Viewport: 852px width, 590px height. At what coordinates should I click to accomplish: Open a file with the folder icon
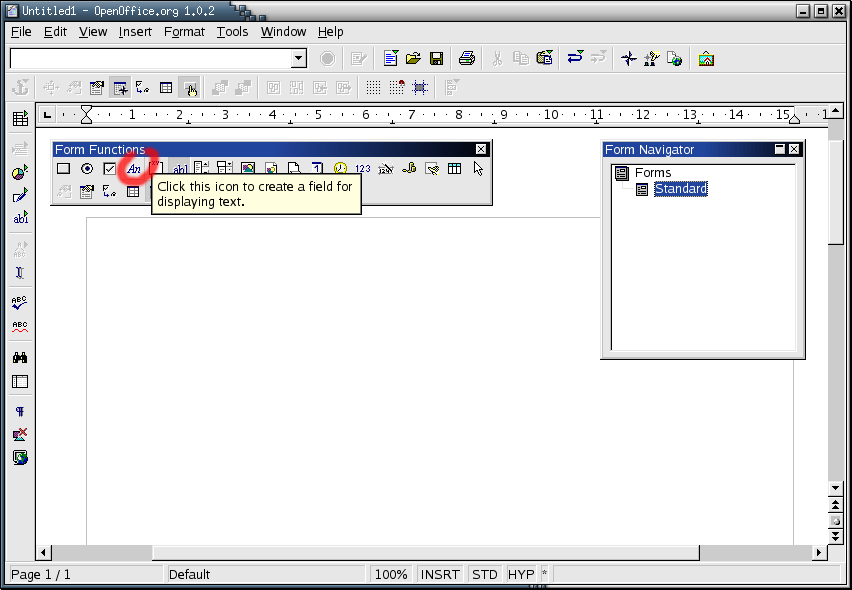414,59
